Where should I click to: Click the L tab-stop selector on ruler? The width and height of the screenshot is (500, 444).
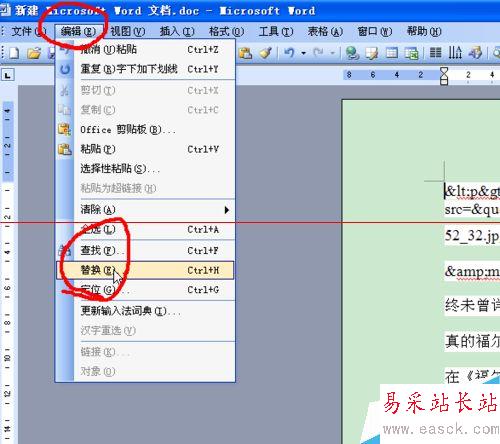pos(8,75)
